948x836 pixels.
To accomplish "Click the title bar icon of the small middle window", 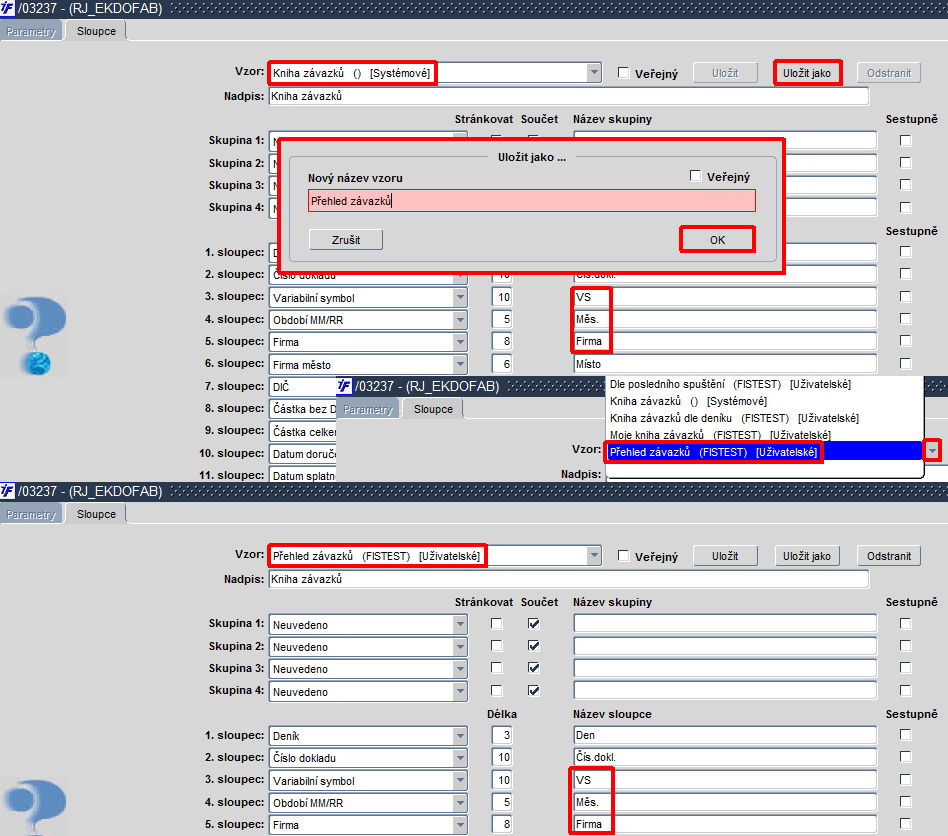I will pyautogui.click(x=344, y=386).
